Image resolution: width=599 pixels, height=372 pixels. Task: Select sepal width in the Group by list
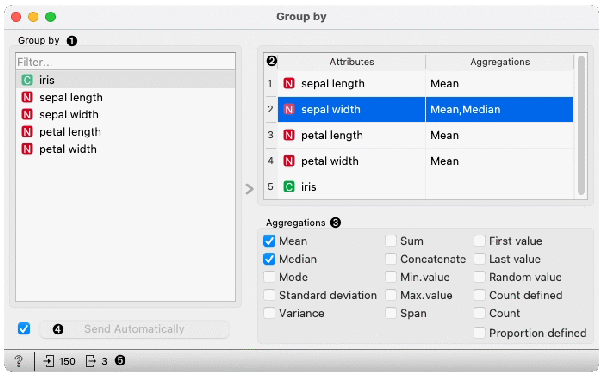click(x=125, y=114)
